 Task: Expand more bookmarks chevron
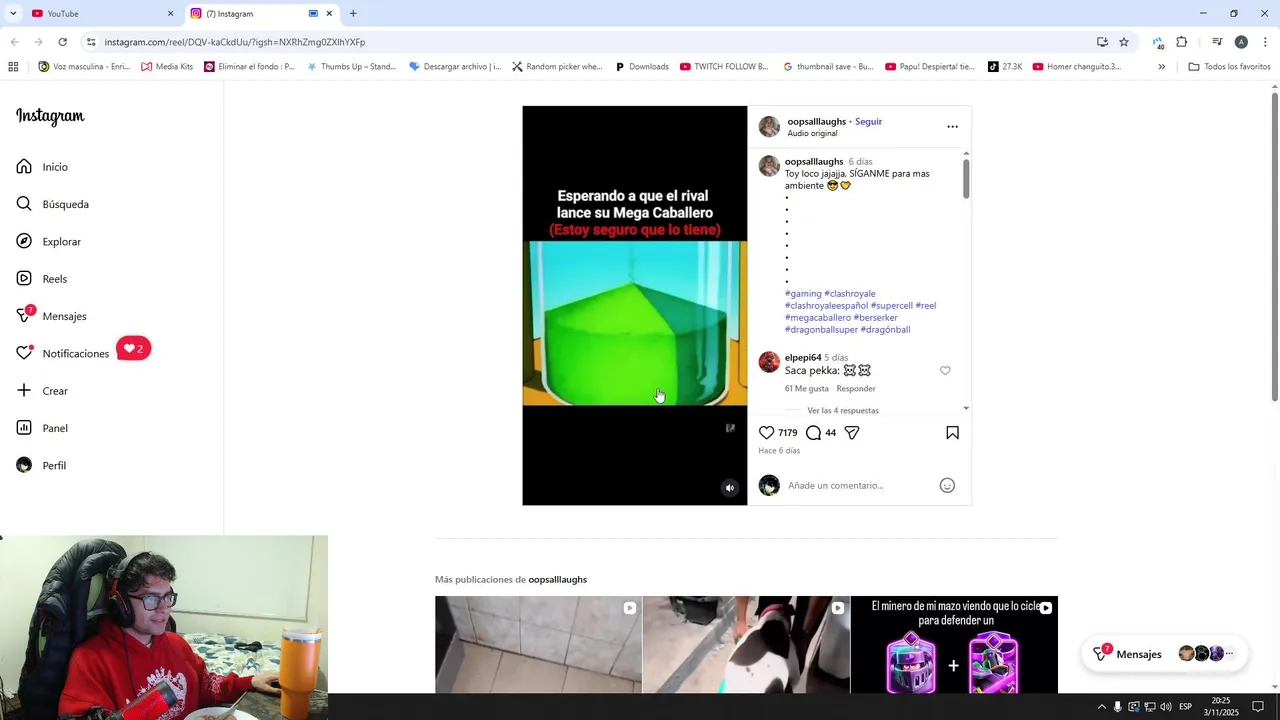[x=1161, y=67]
